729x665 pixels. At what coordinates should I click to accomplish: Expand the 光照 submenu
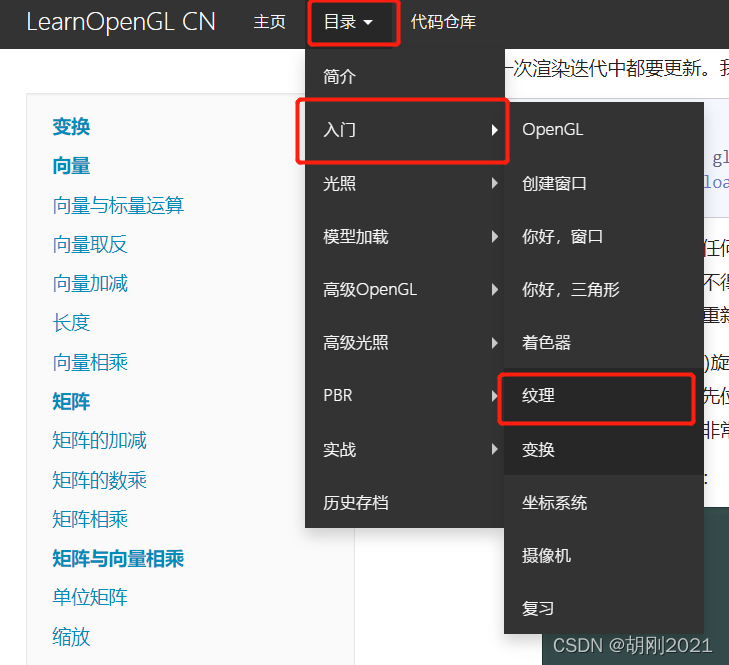click(404, 183)
